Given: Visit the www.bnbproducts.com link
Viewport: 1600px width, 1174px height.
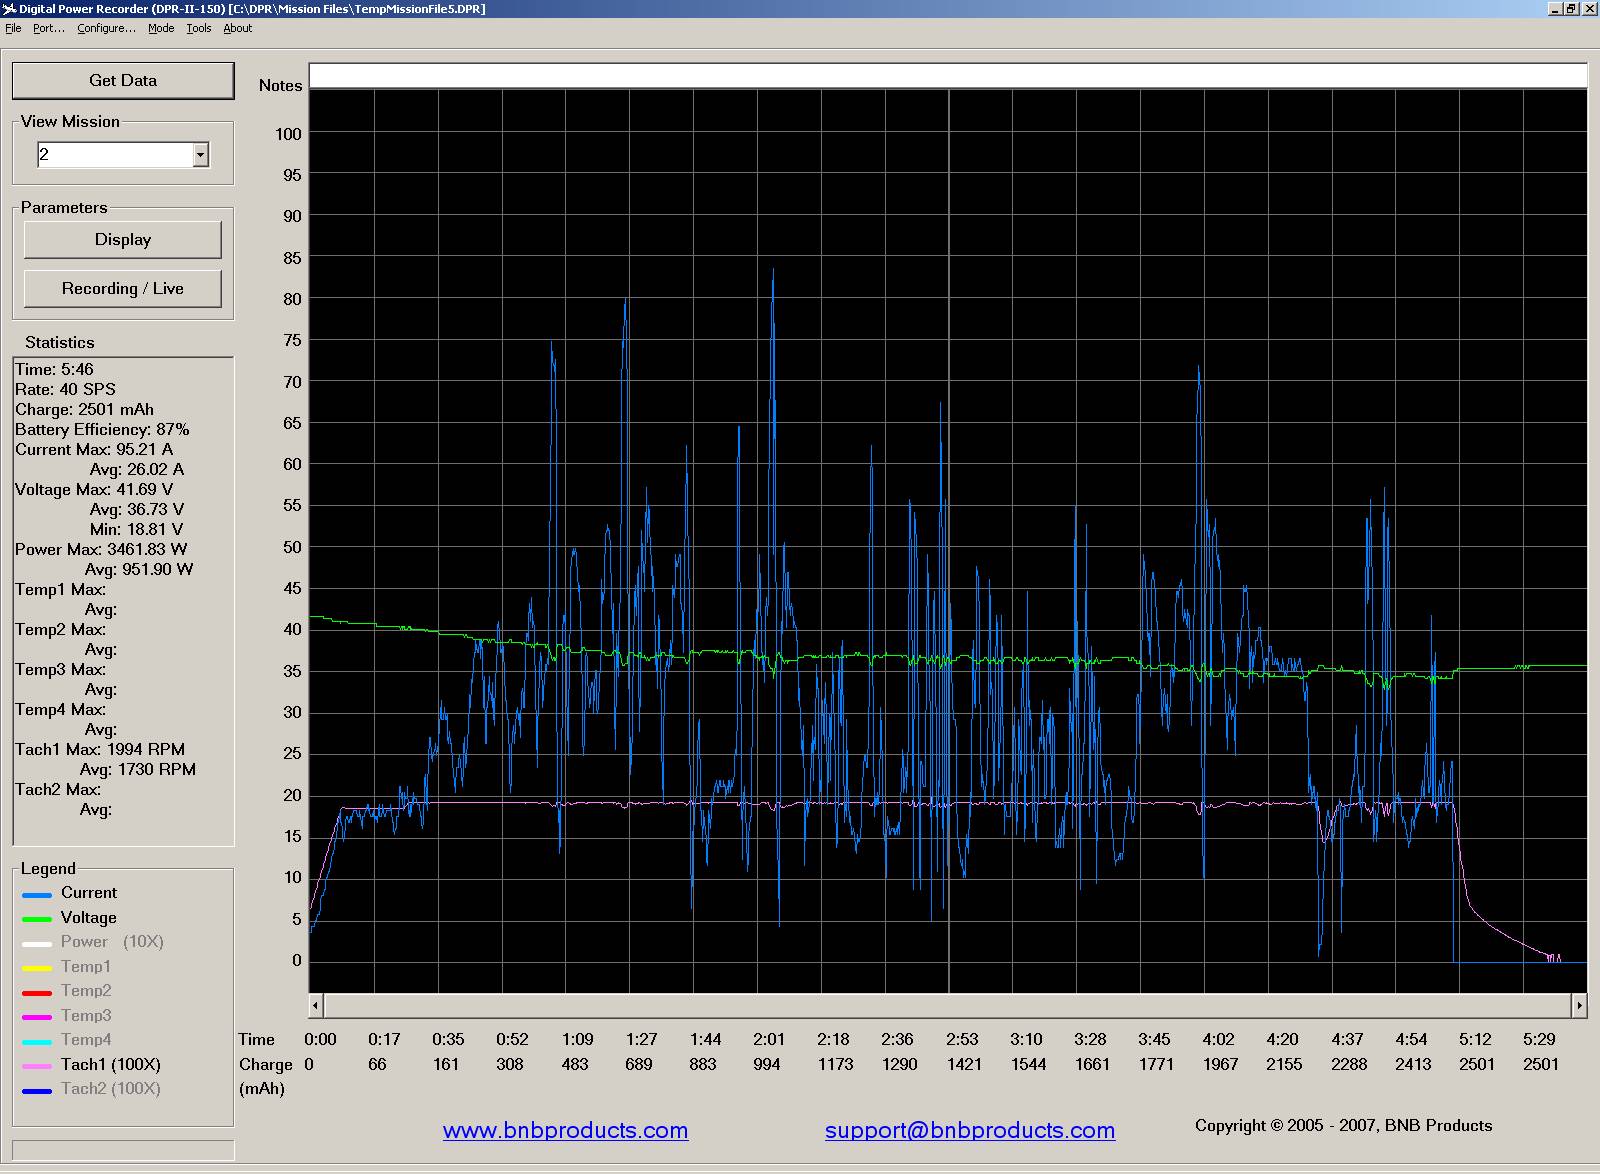Looking at the screenshot, I should 565,1131.
